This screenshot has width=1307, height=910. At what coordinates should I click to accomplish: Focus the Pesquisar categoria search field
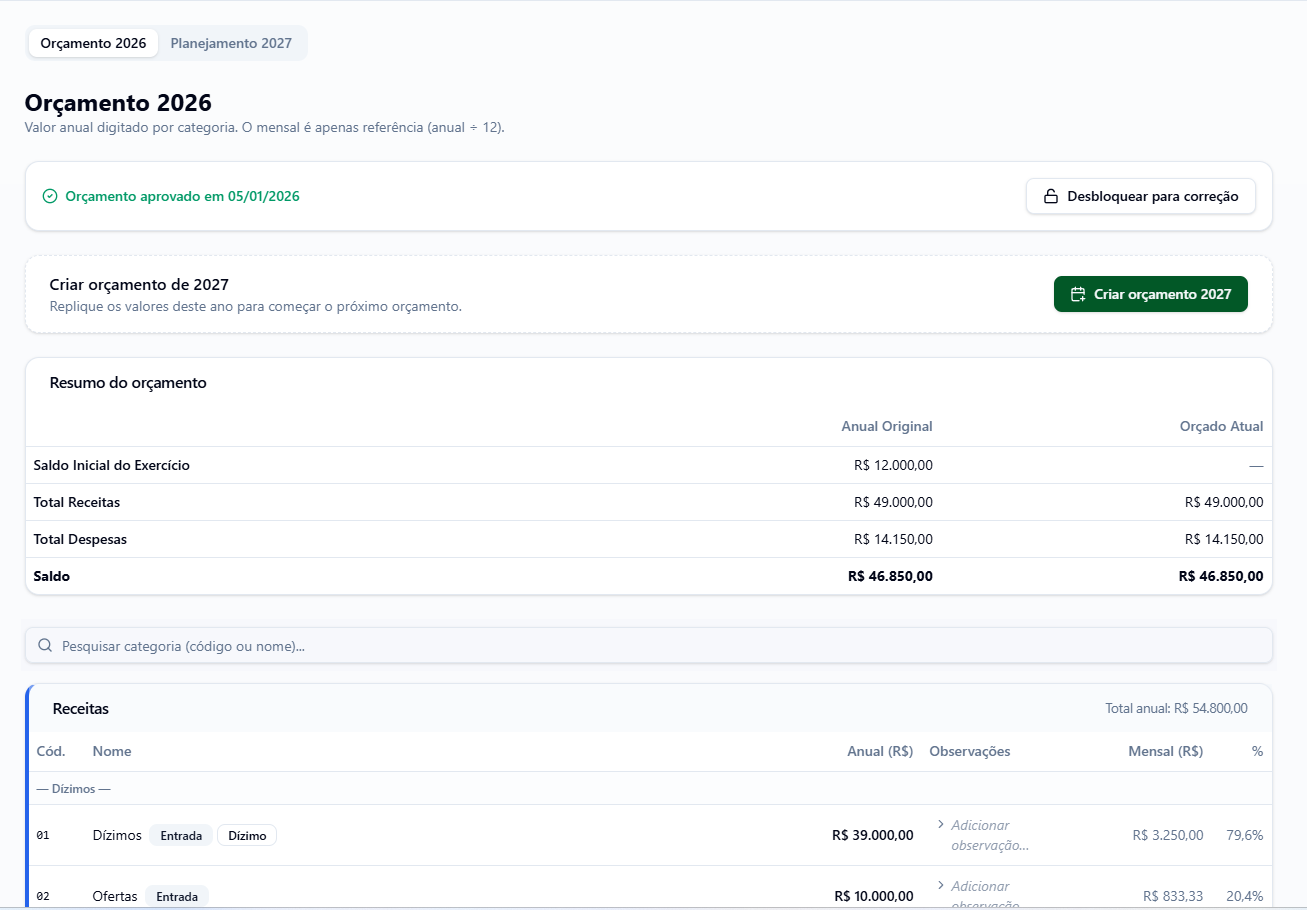tap(649, 646)
